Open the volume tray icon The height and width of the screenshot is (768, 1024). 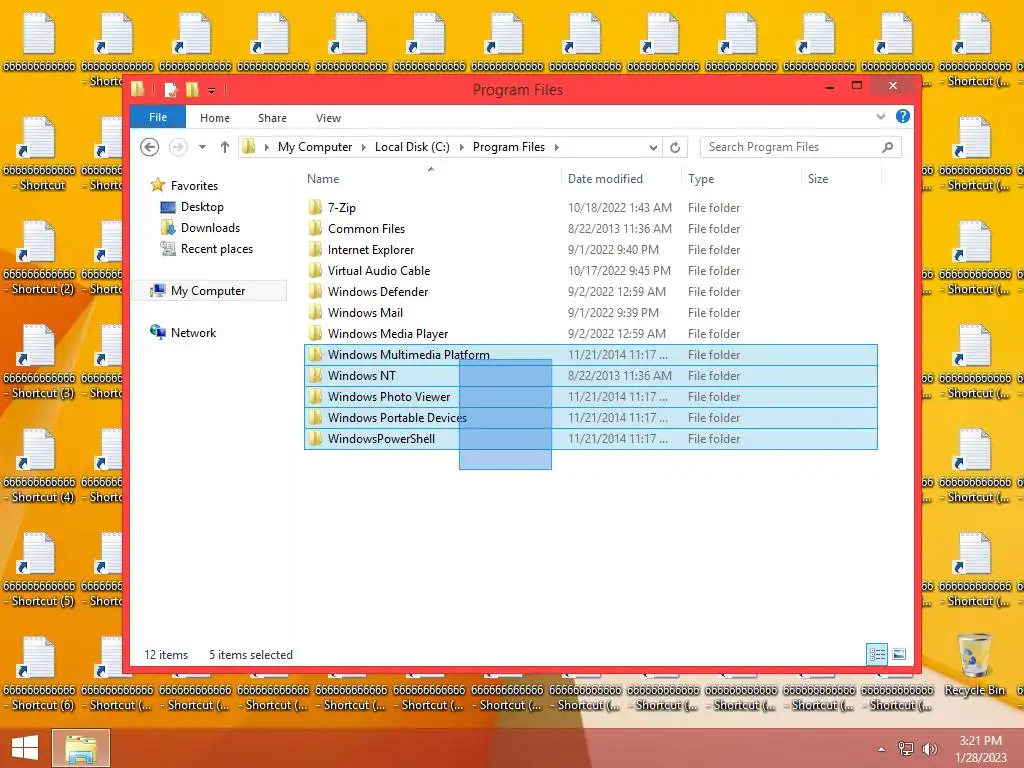[x=929, y=749]
